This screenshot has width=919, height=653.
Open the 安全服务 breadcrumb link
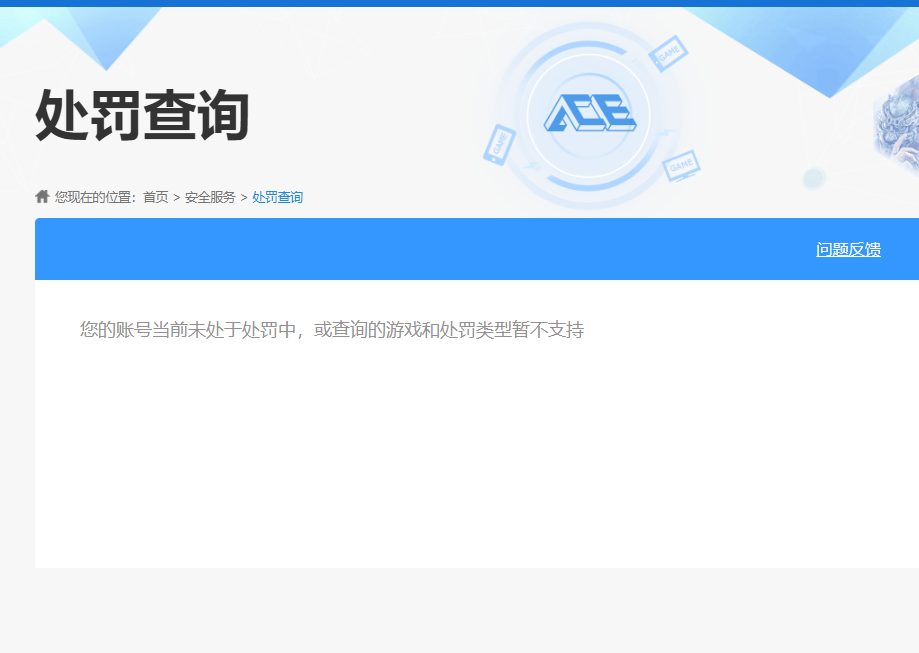tap(210, 197)
